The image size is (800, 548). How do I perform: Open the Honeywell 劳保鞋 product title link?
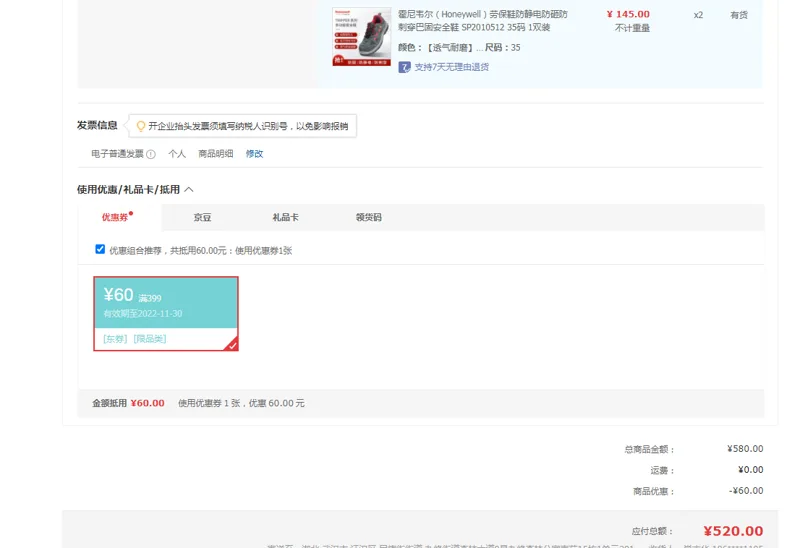(x=482, y=21)
